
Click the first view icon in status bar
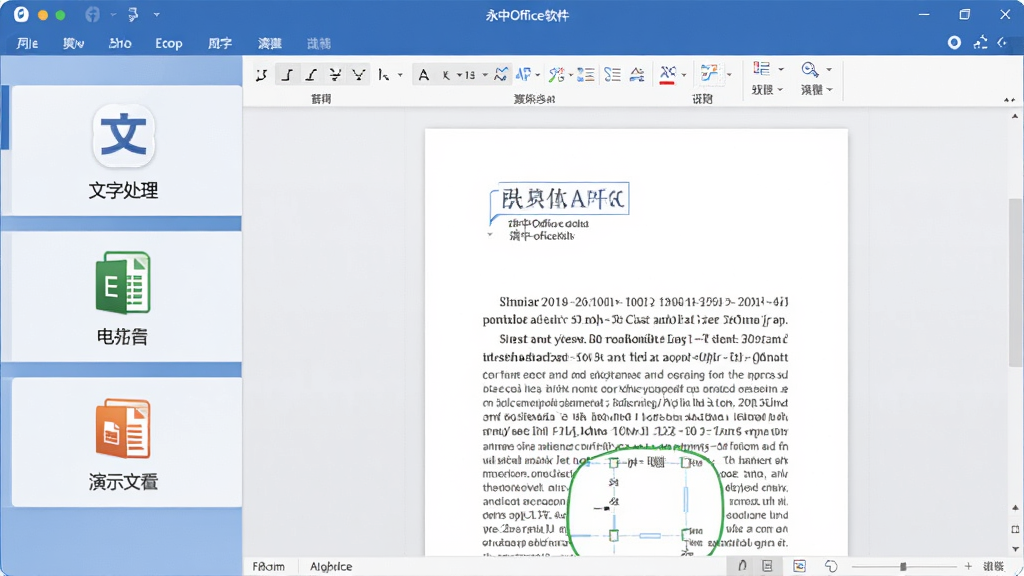[742, 566]
